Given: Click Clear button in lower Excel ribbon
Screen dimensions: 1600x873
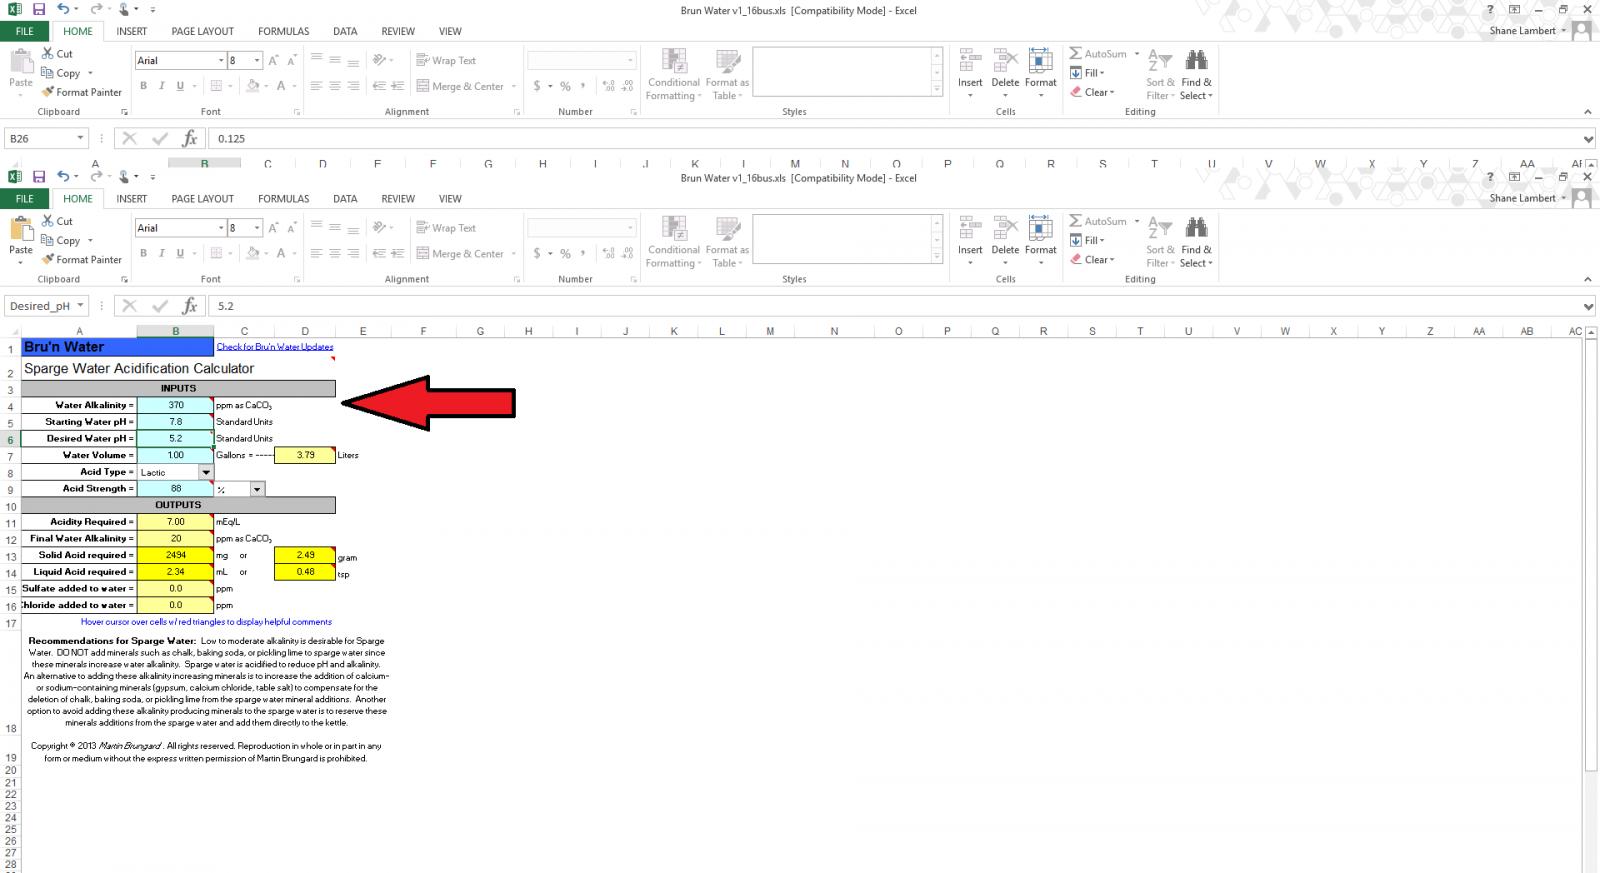Looking at the screenshot, I should tap(1090, 260).
